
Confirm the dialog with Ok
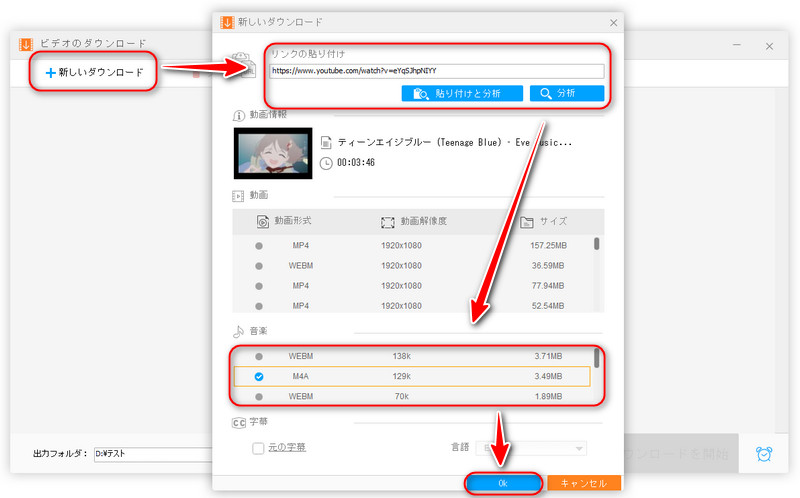pos(504,482)
